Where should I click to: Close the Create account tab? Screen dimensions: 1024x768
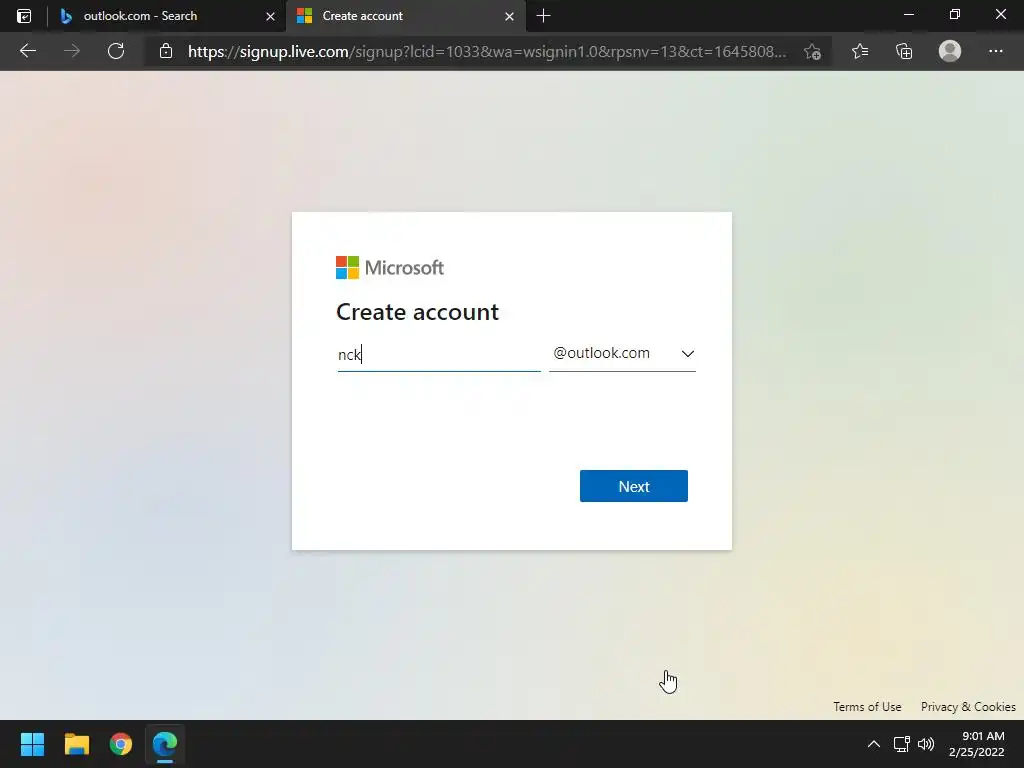[x=509, y=16]
